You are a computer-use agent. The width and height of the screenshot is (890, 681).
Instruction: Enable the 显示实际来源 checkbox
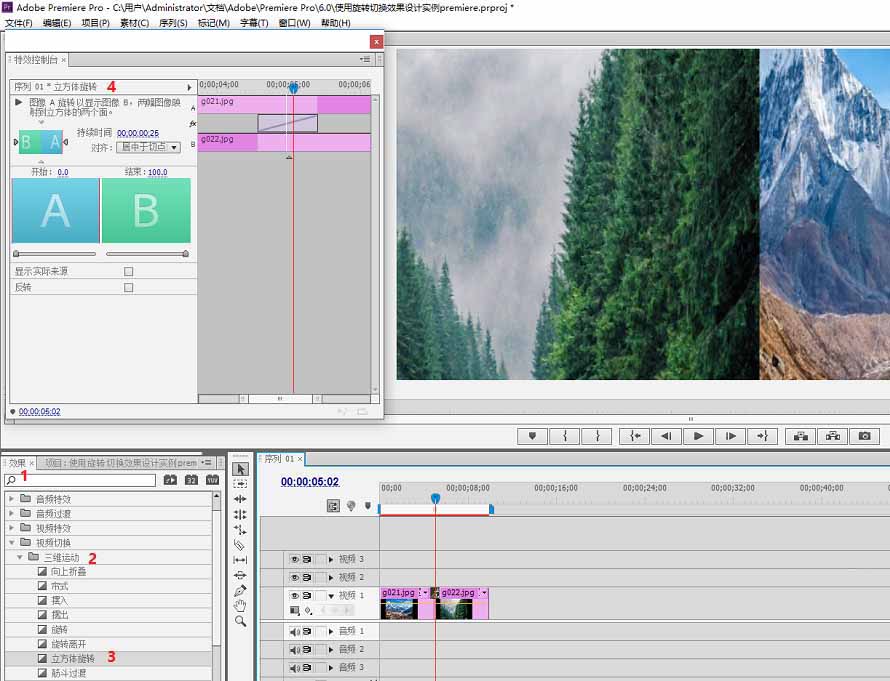(128, 271)
